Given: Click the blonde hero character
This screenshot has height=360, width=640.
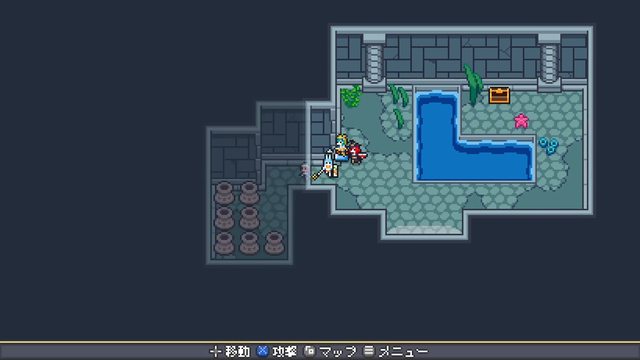Looking at the screenshot, I should (341, 147).
